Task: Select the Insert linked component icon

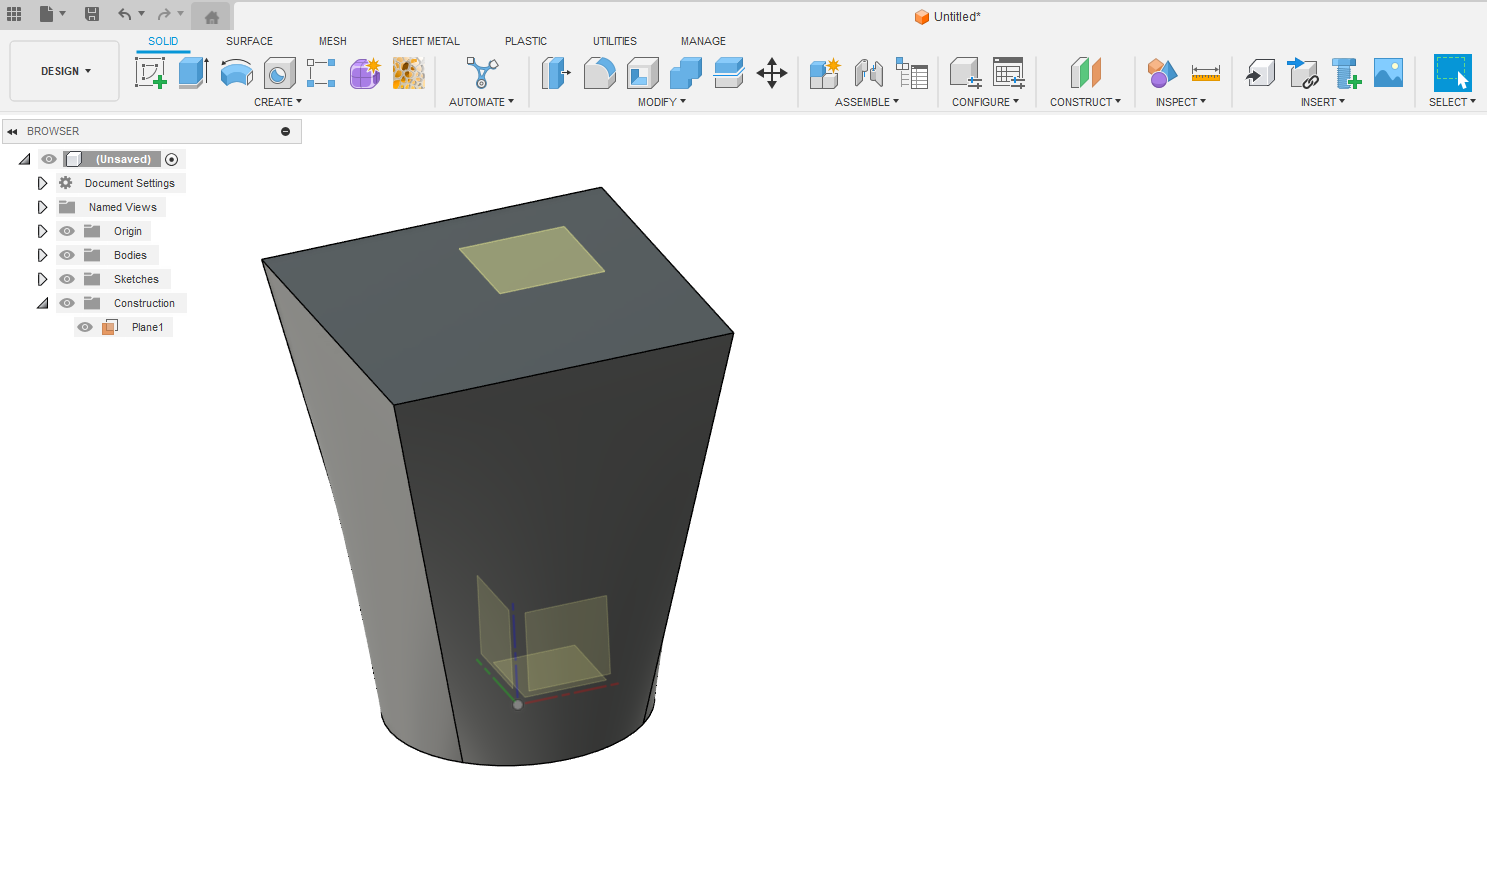Action: point(1303,73)
